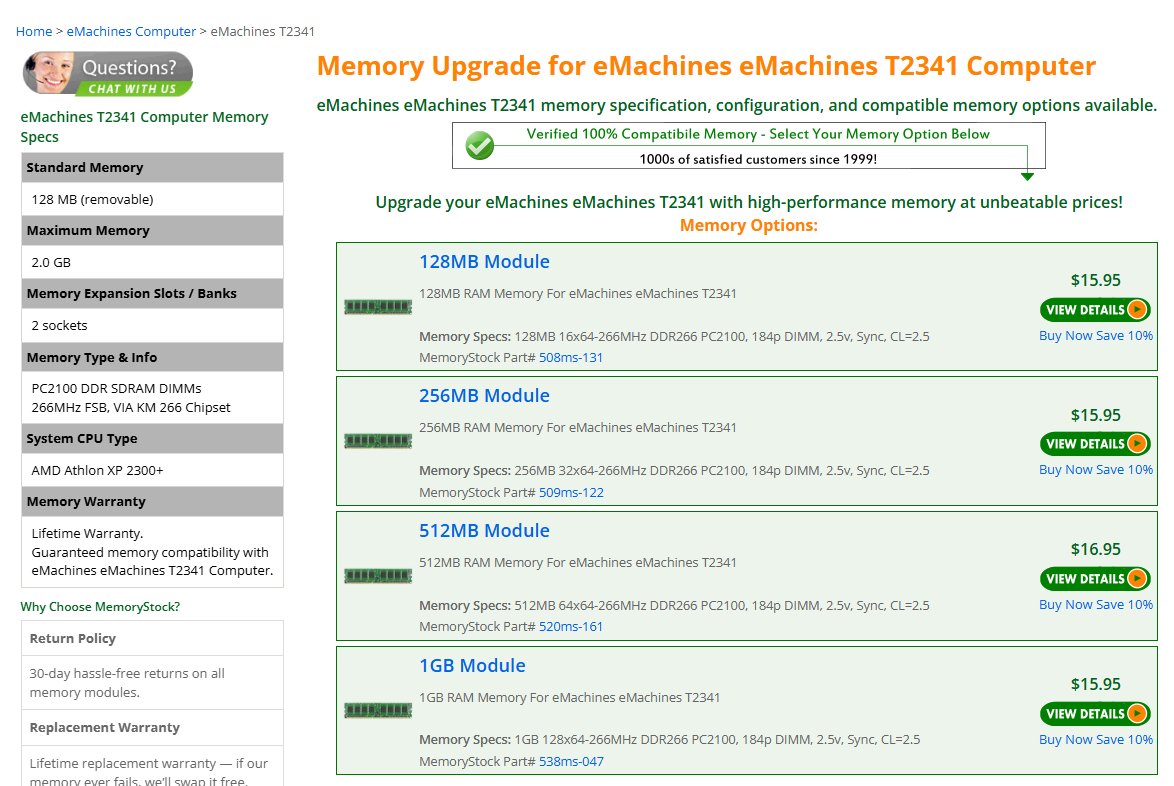Image resolution: width=1174 pixels, height=786 pixels.
Task: Click the Memory Type & Info header
Action: (152, 357)
